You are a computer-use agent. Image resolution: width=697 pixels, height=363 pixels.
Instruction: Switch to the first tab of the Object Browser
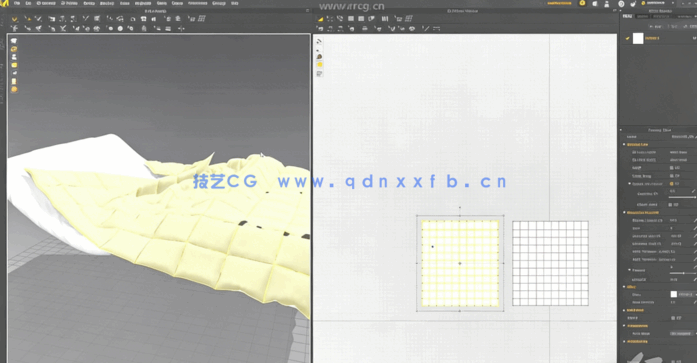[627, 16]
